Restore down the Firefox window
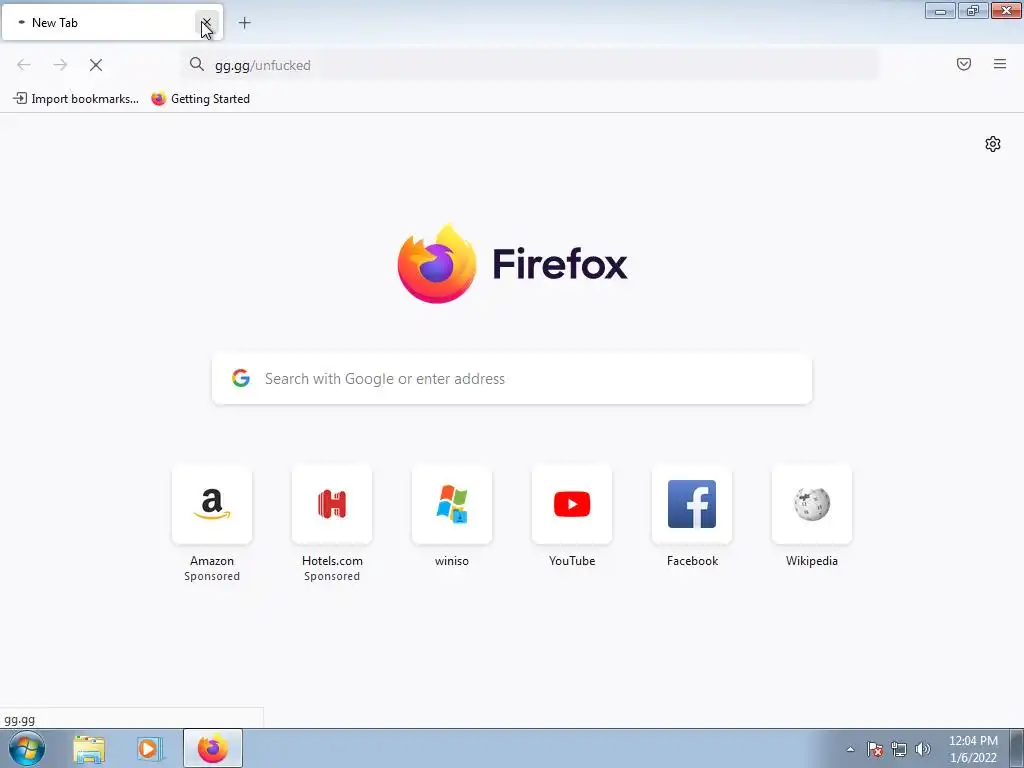1024x768 pixels. click(x=973, y=10)
